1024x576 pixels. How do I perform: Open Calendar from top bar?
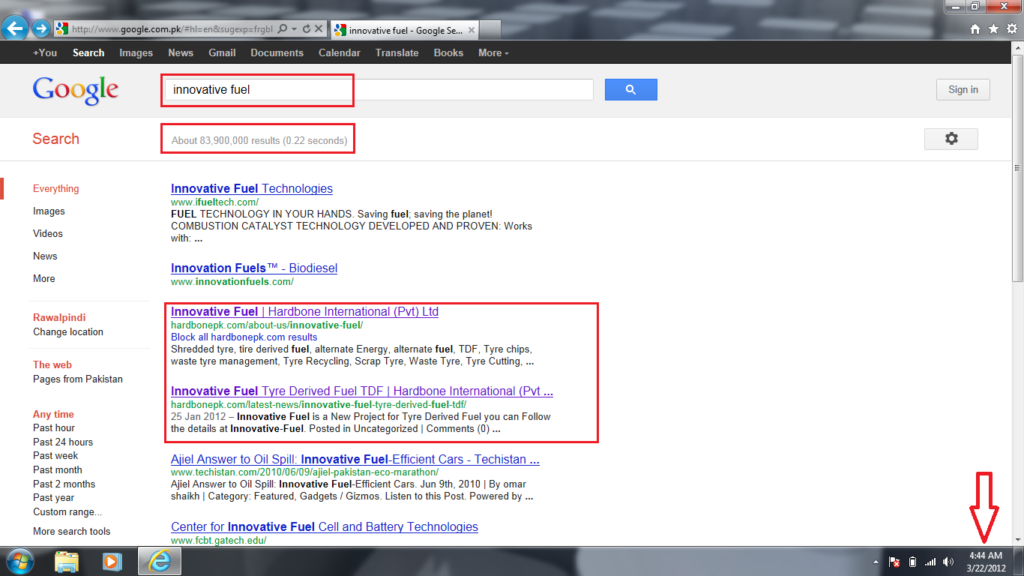coord(339,53)
